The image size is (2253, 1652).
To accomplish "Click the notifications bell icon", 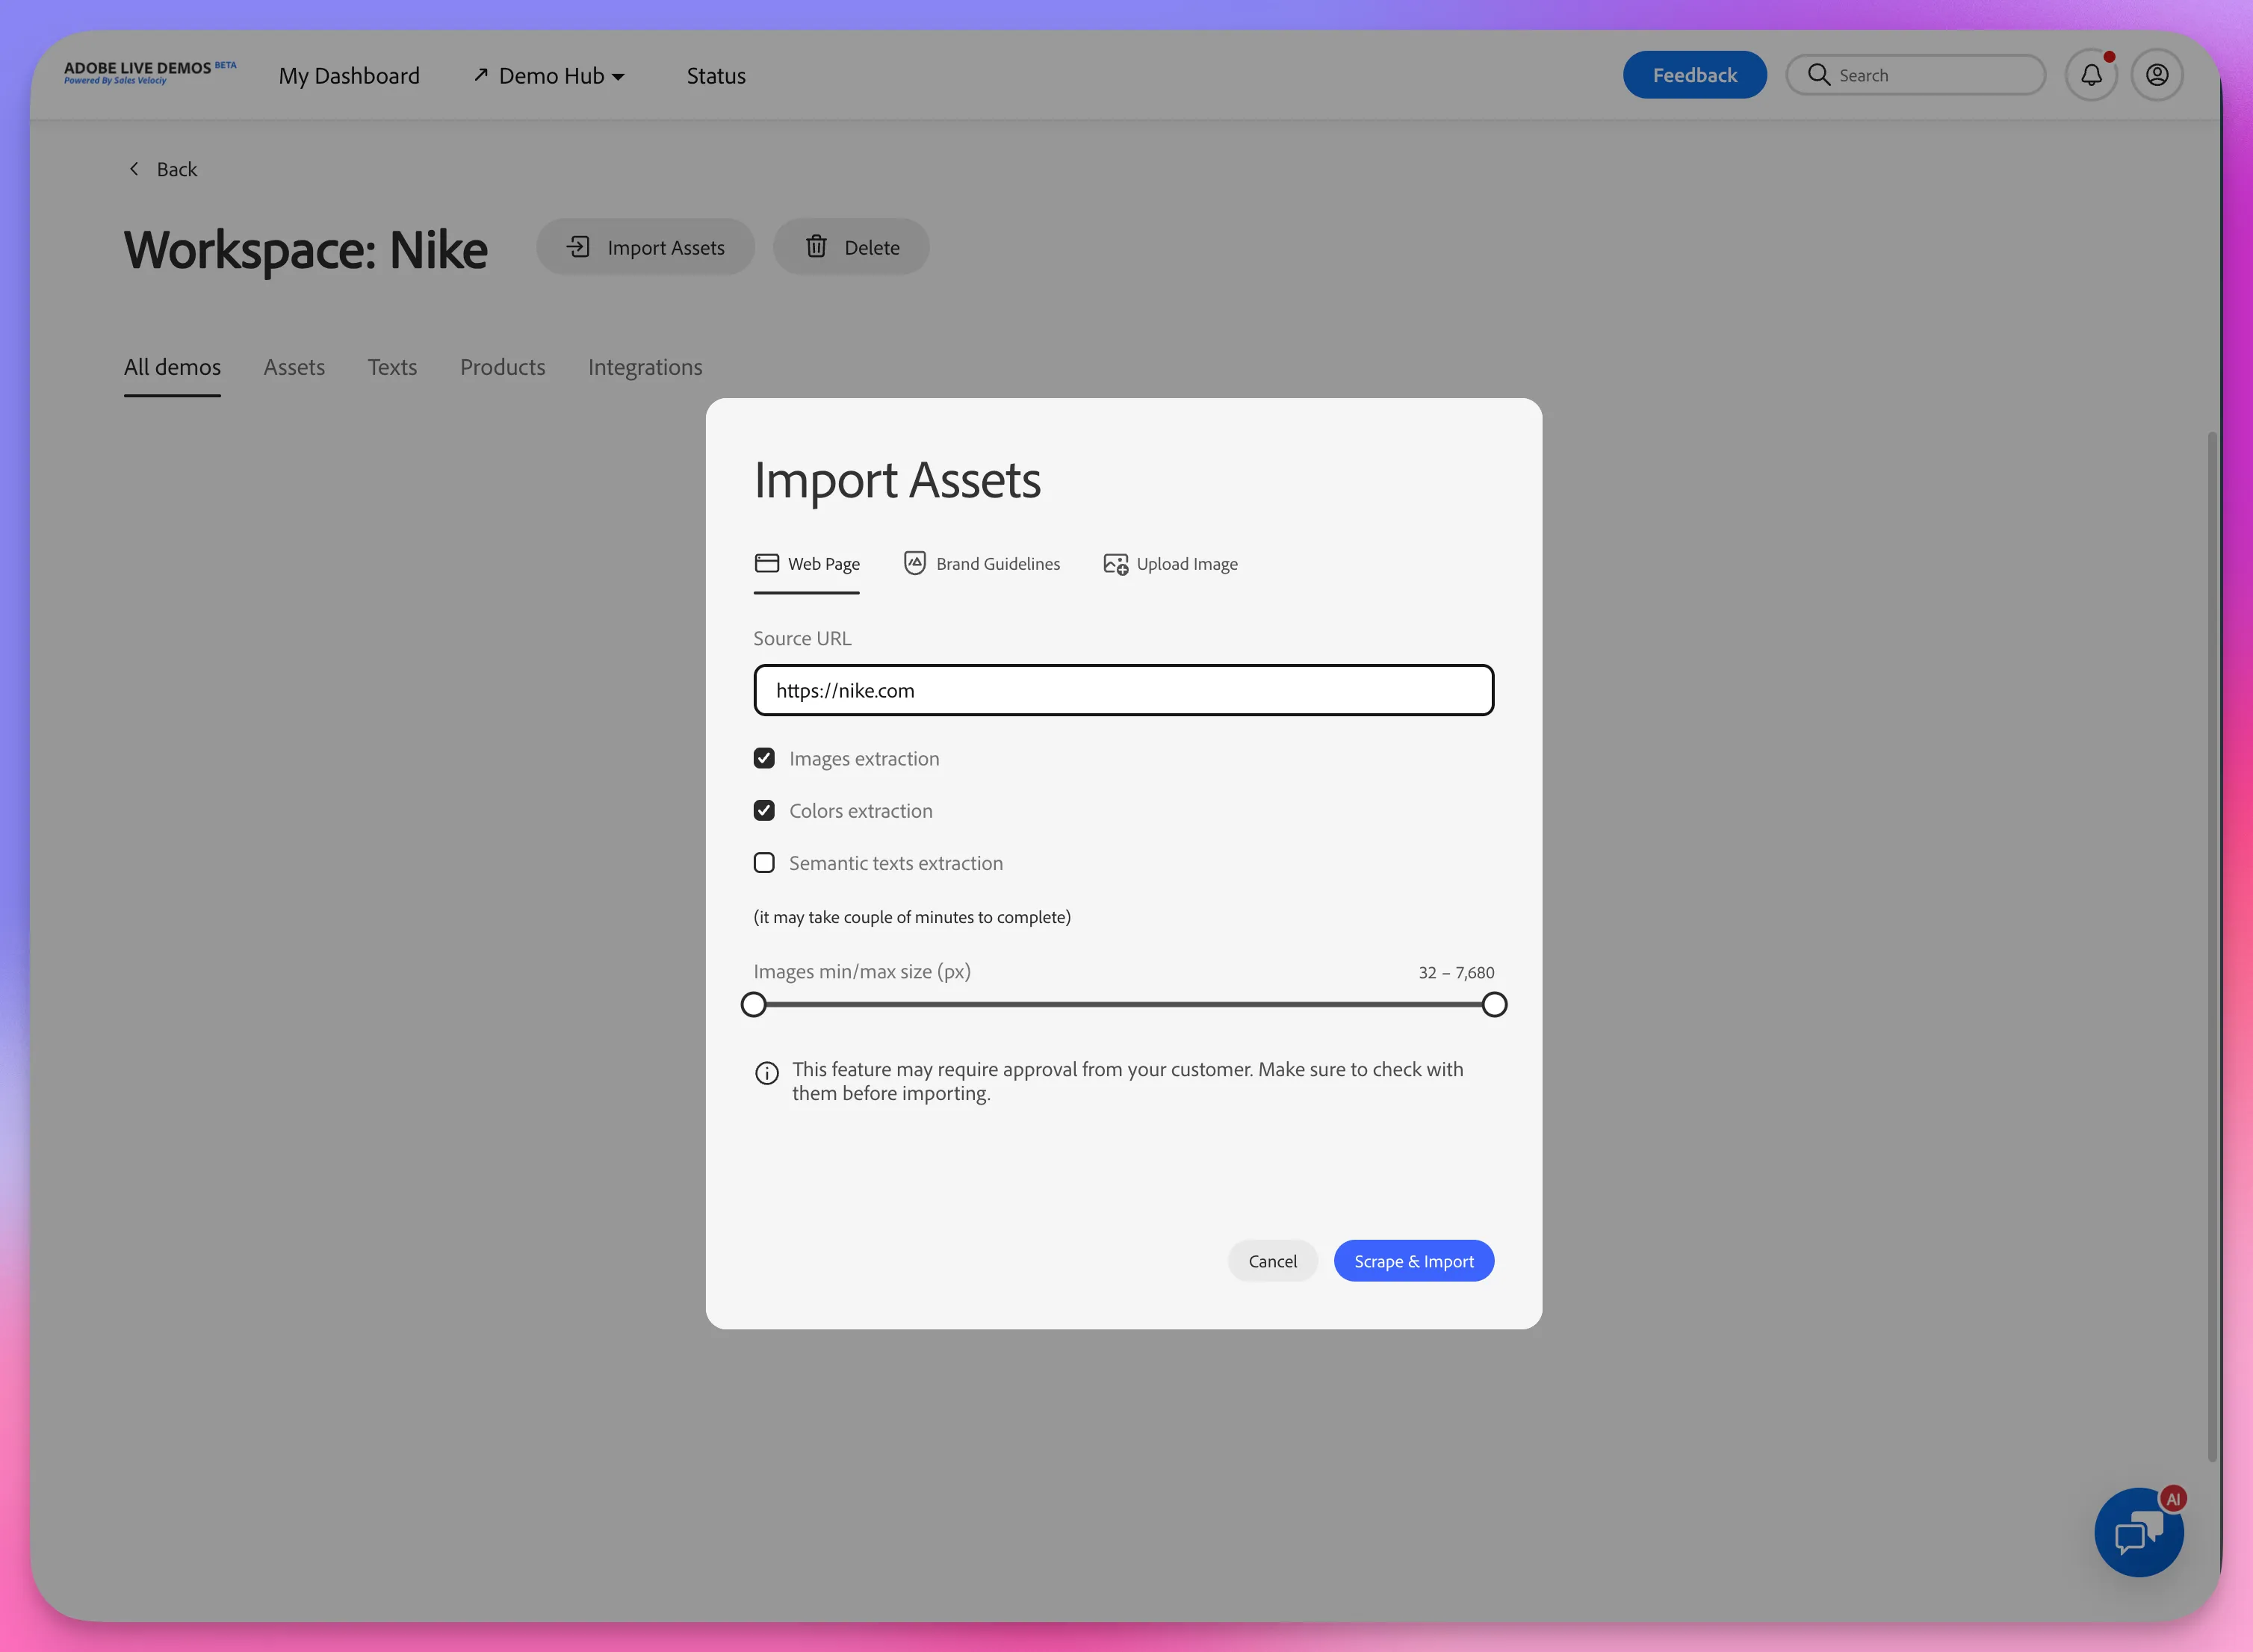I will [2090, 75].
